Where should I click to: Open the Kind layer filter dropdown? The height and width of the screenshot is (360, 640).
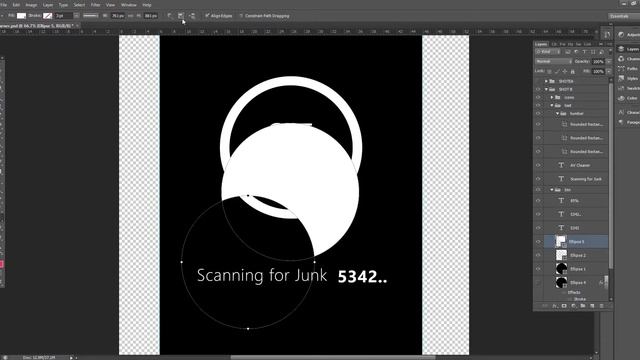point(548,52)
